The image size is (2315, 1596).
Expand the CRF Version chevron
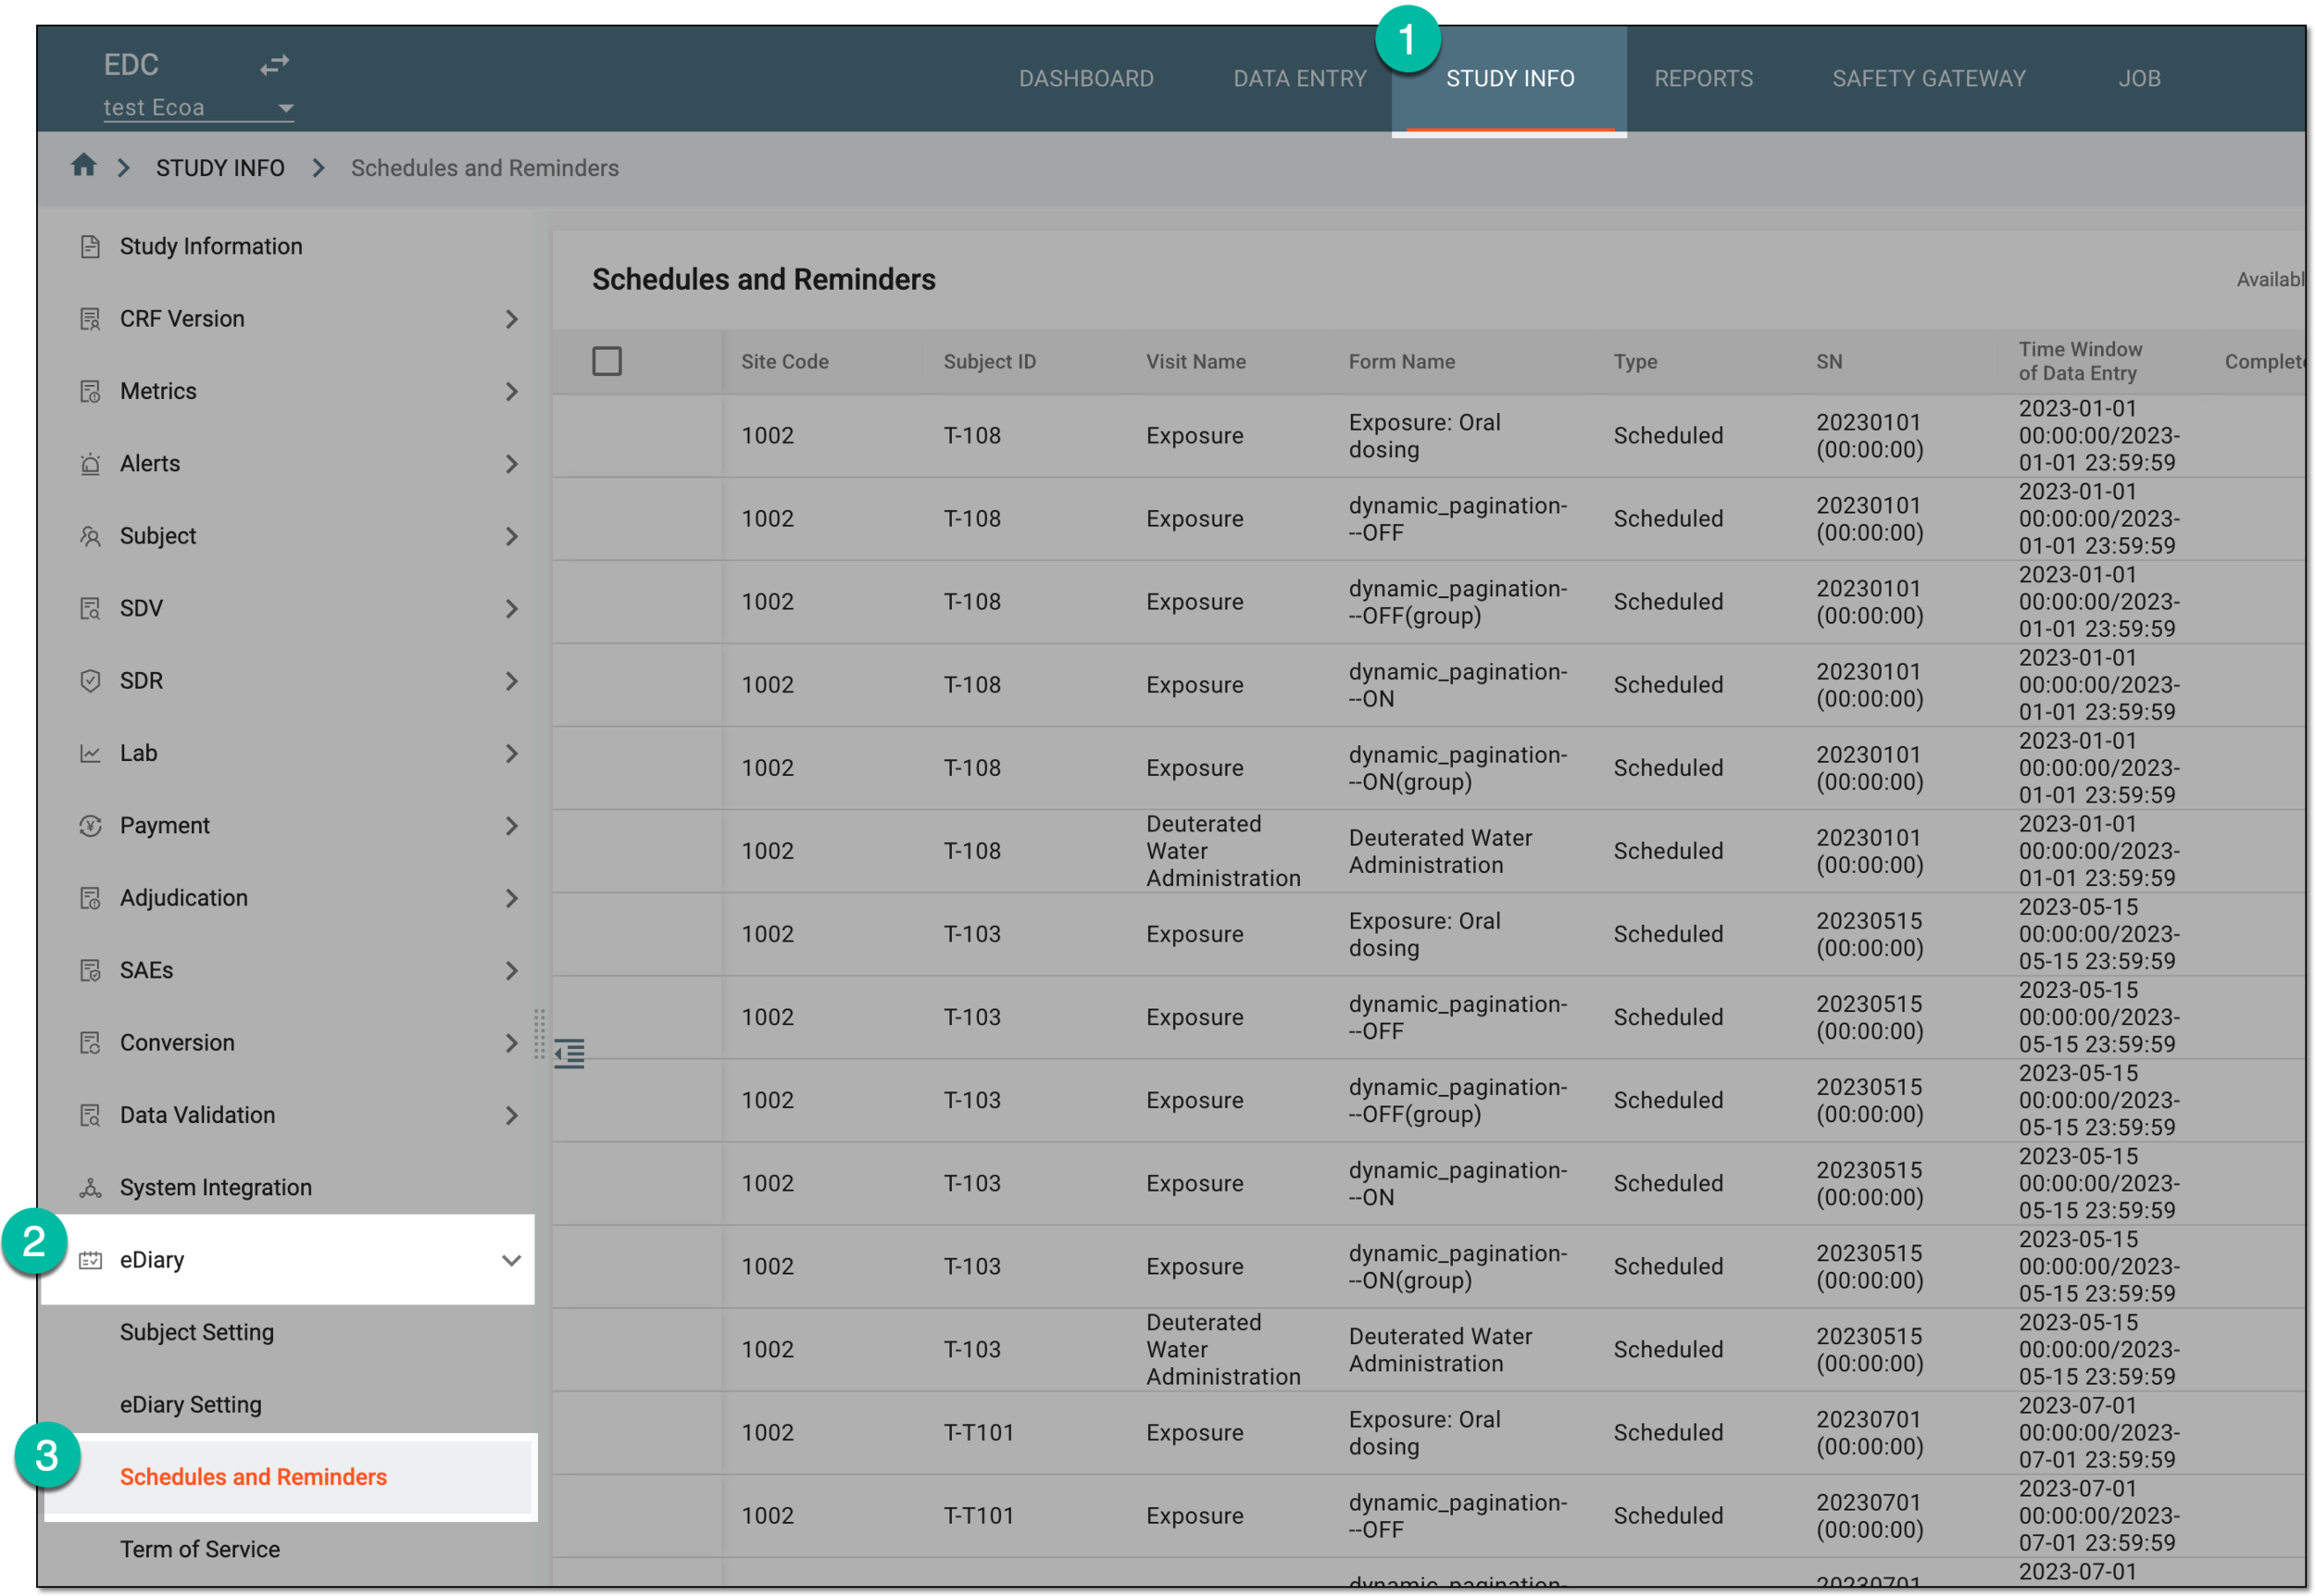tap(511, 319)
